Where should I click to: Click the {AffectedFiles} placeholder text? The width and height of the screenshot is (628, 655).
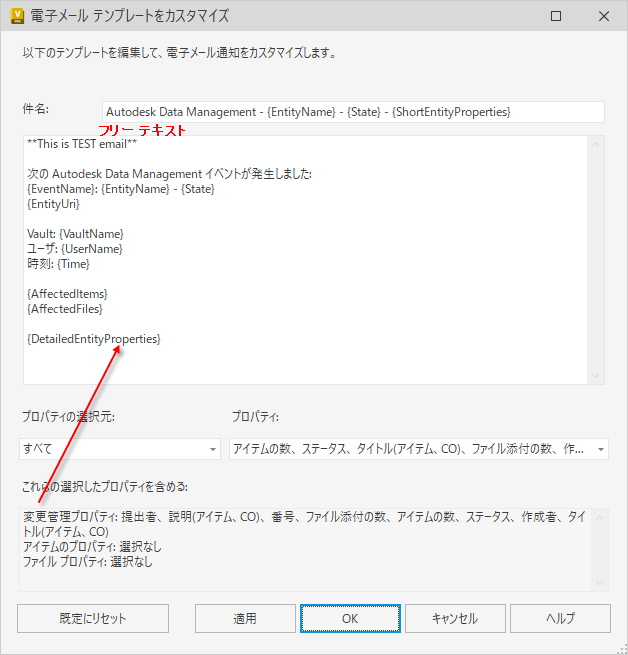pyautogui.click(x=65, y=309)
